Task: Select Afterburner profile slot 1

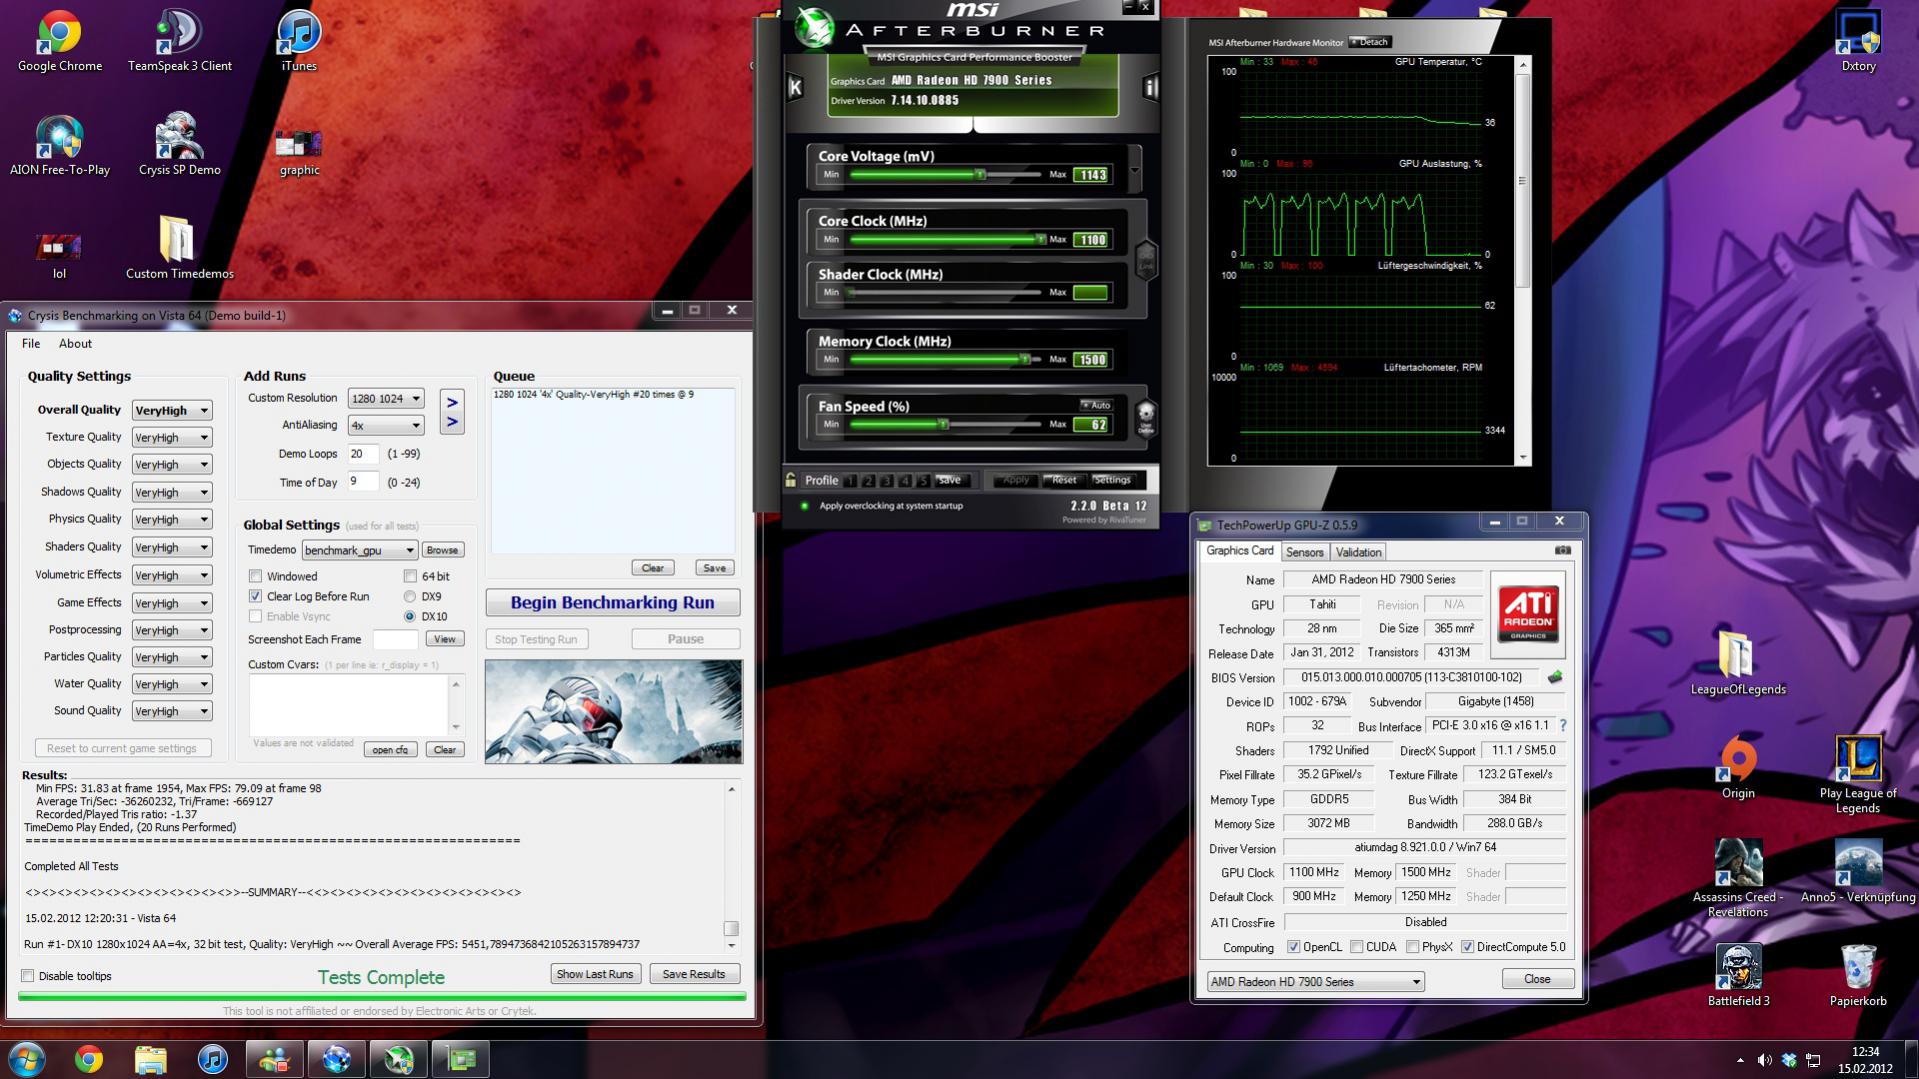Action: [849, 480]
